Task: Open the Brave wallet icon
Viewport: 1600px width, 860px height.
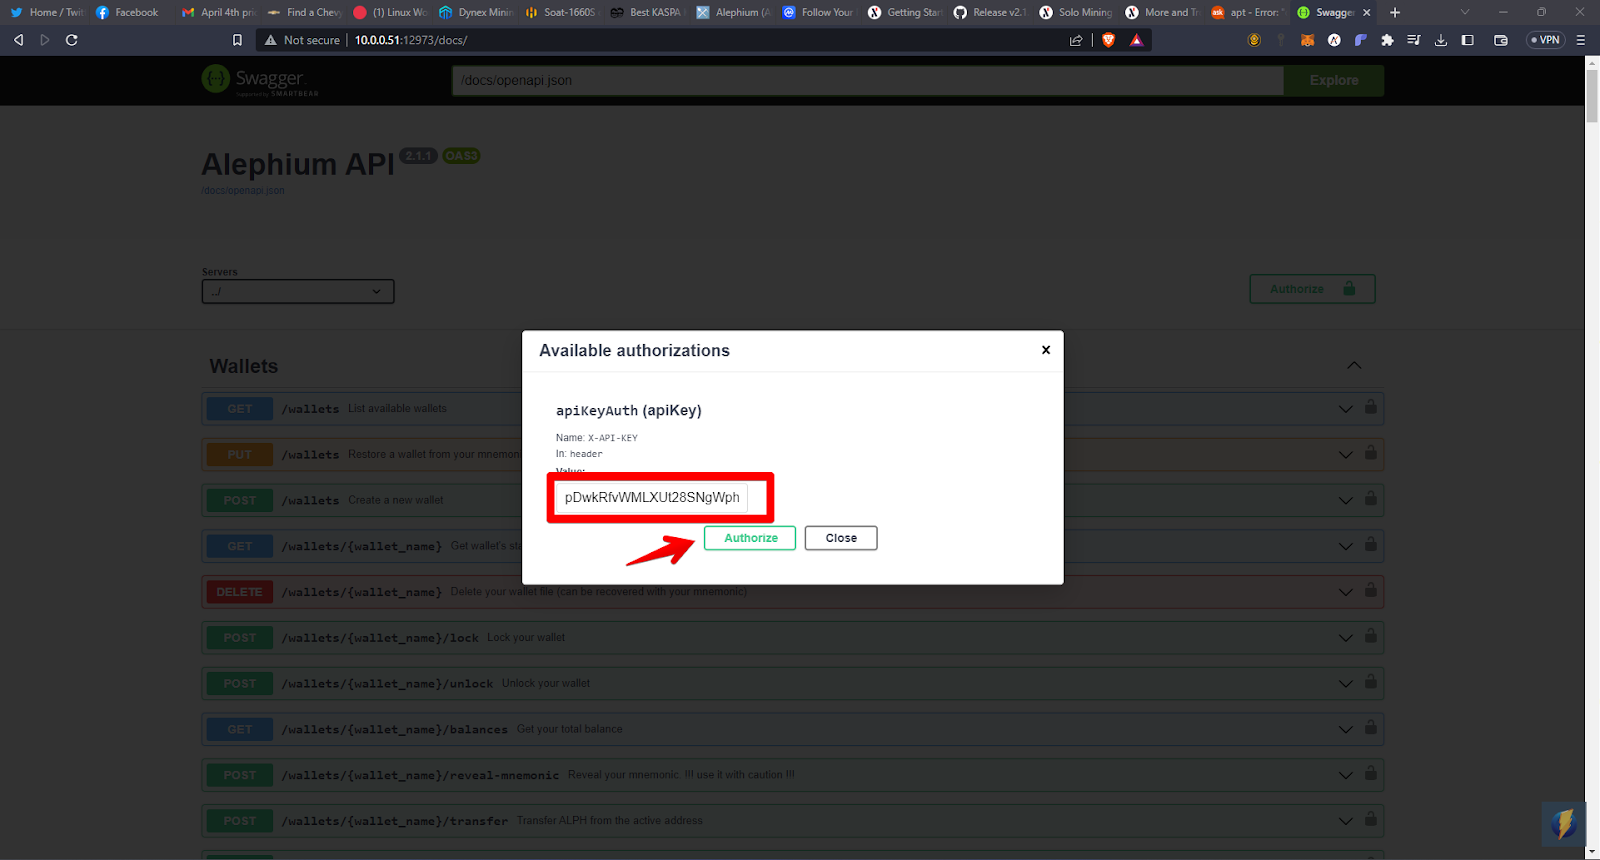Action: [x=1501, y=40]
